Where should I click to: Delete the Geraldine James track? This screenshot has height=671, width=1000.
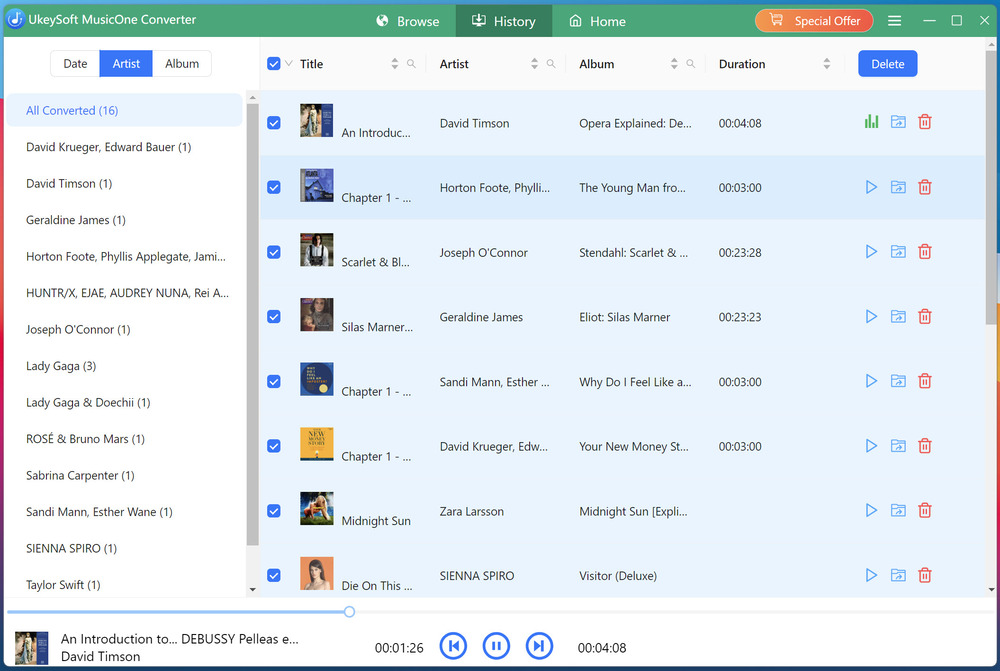tap(925, 316)
